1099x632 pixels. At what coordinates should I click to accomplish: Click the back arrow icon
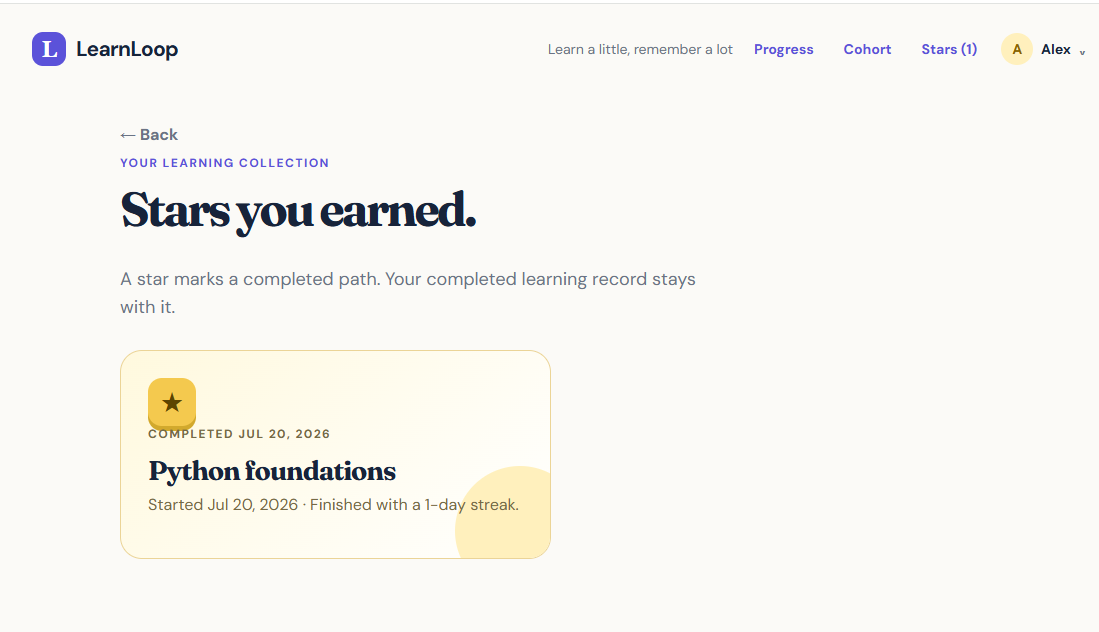point(128,135)
